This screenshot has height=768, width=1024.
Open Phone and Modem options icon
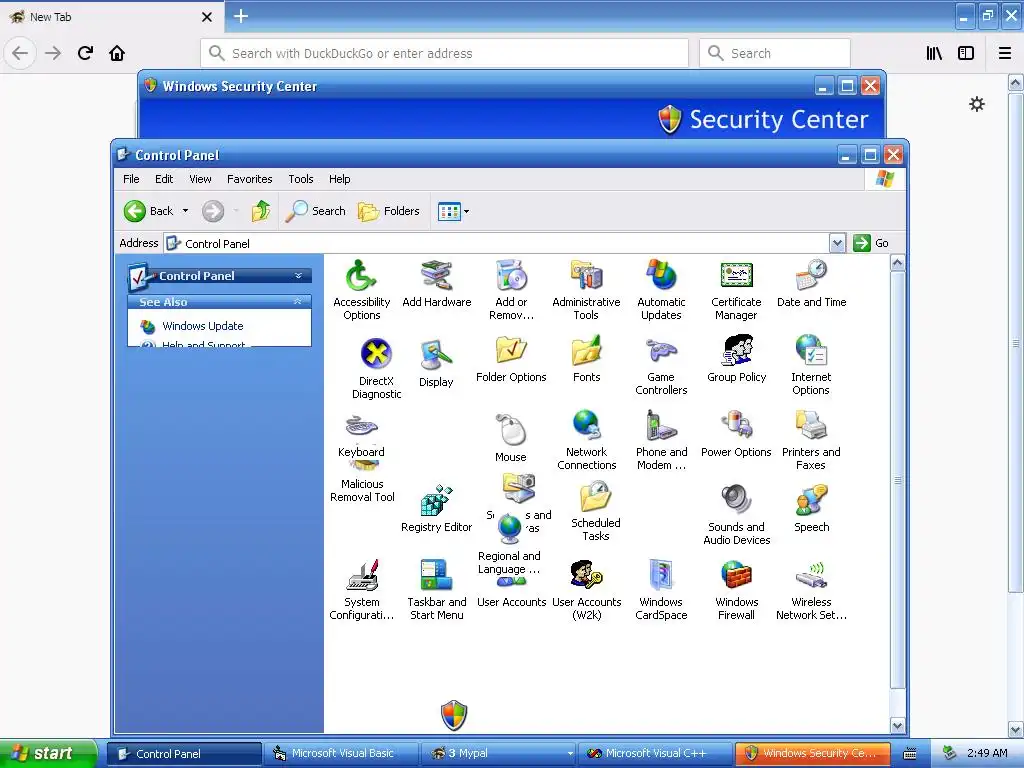(x=661, y=440)
